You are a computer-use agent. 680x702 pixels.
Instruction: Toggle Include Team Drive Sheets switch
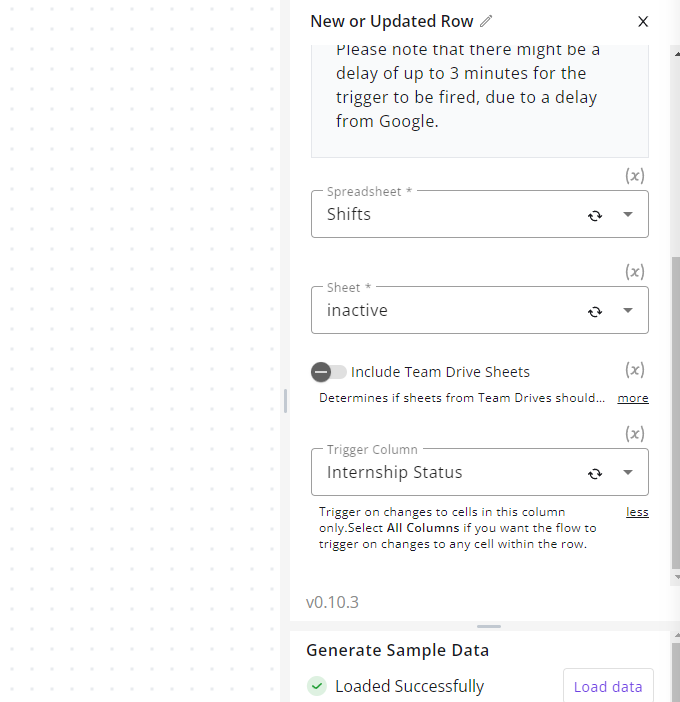coord(329,372)
